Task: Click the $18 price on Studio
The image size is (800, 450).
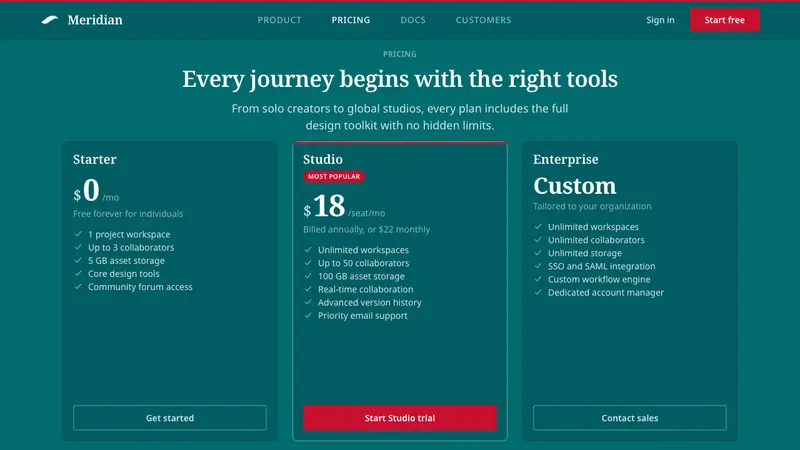Action: [x=324, y=207]
